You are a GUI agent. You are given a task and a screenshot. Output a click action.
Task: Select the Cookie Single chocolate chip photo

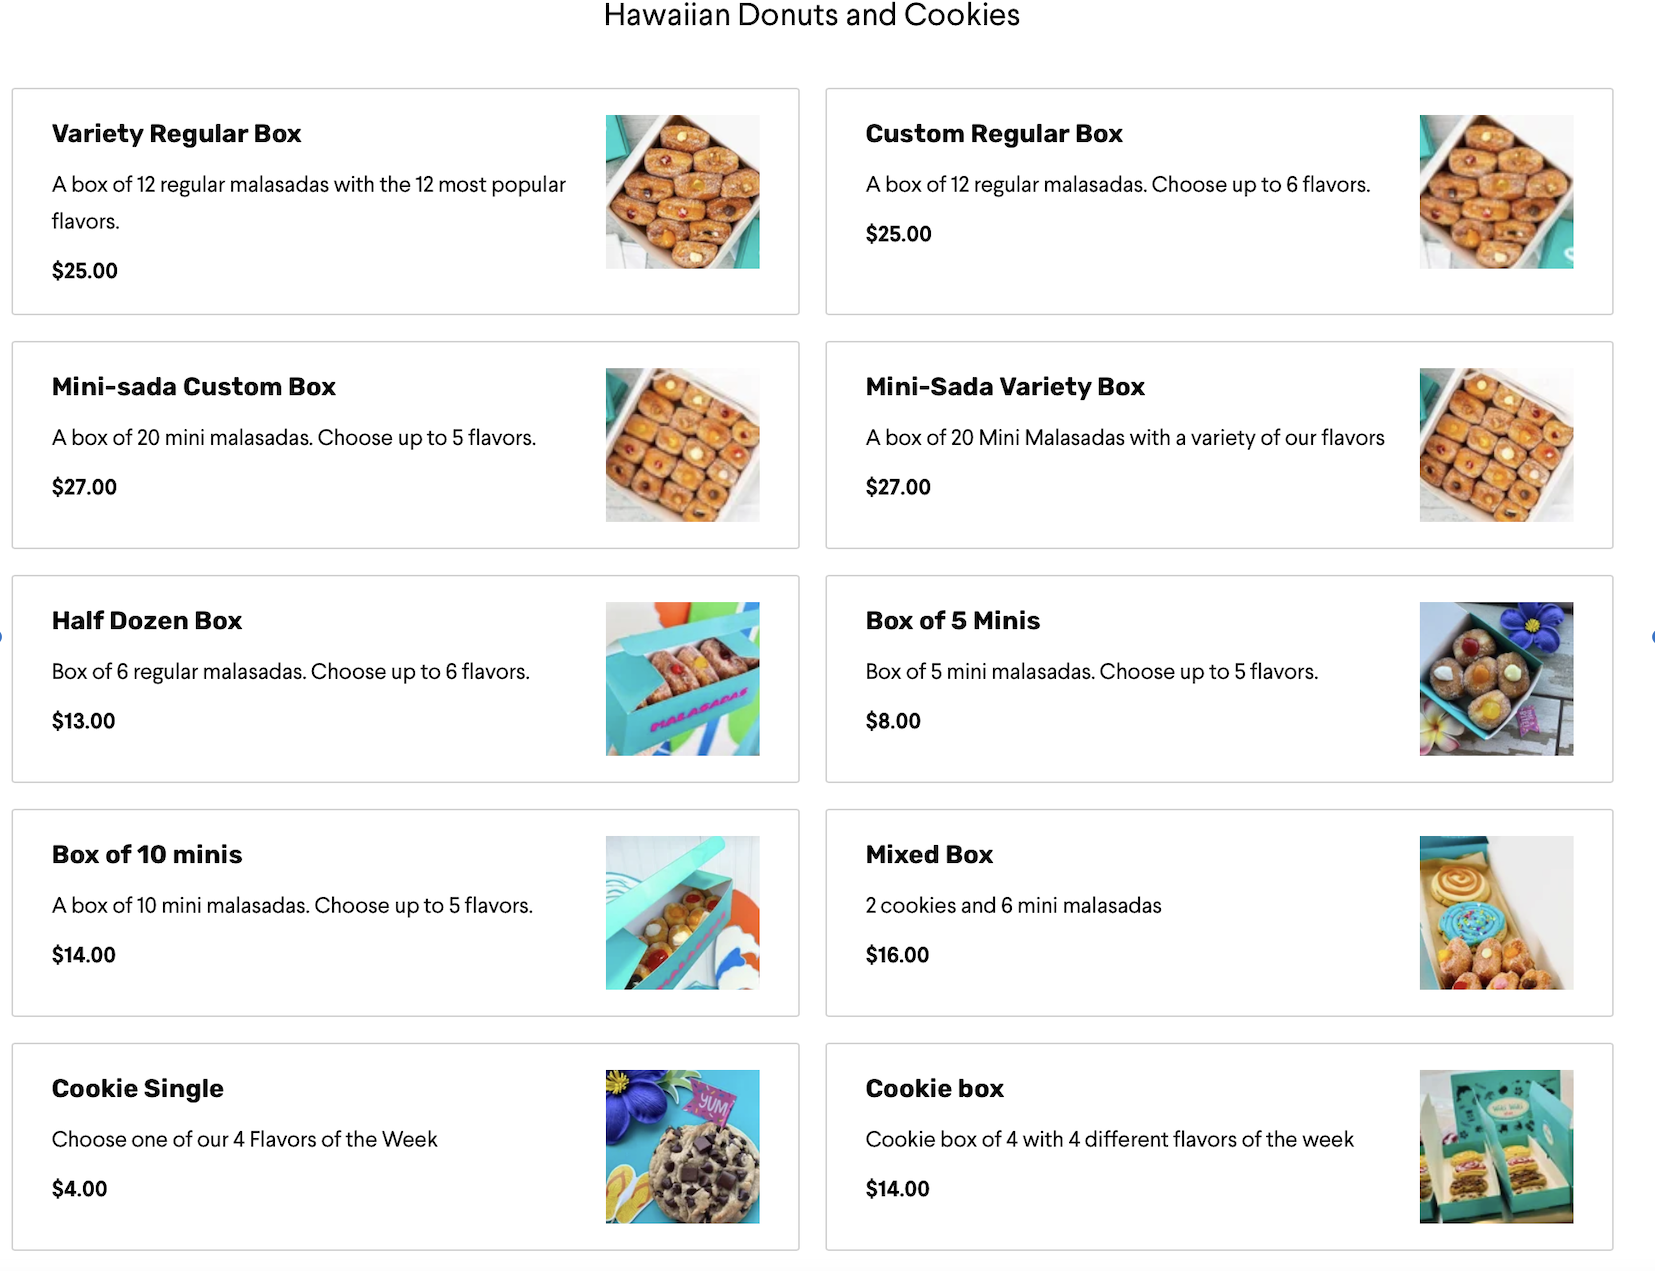[x=682, y=1146]
